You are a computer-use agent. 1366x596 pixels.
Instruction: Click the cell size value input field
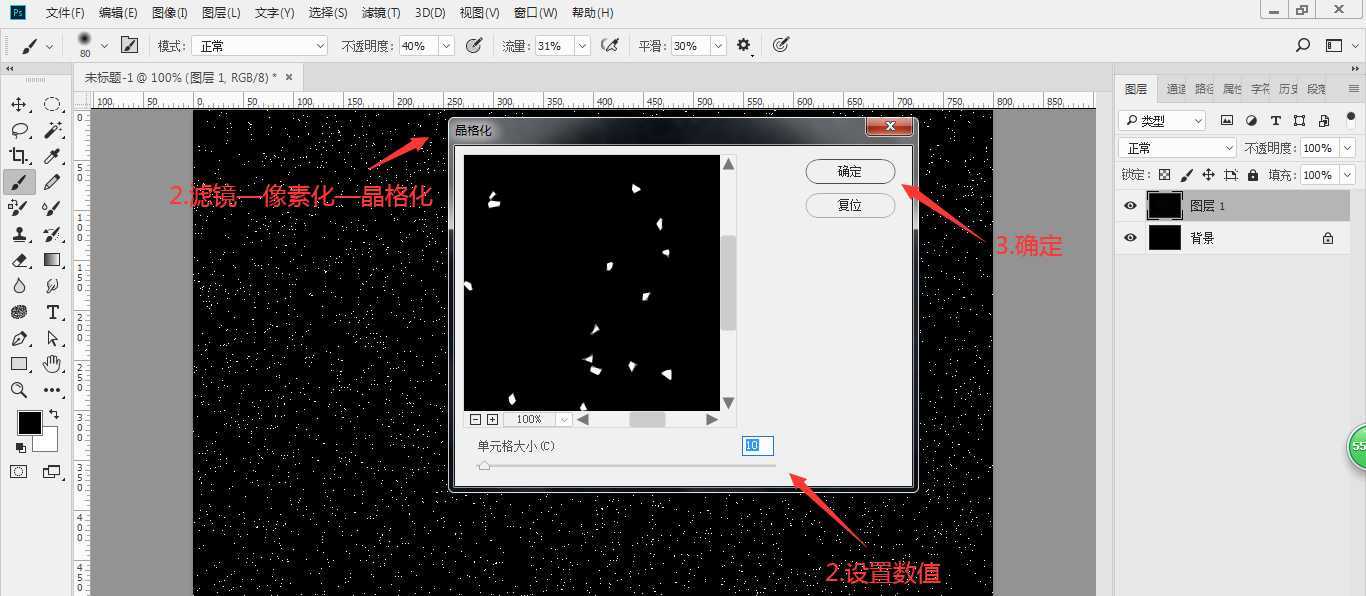tap(757, 446)
